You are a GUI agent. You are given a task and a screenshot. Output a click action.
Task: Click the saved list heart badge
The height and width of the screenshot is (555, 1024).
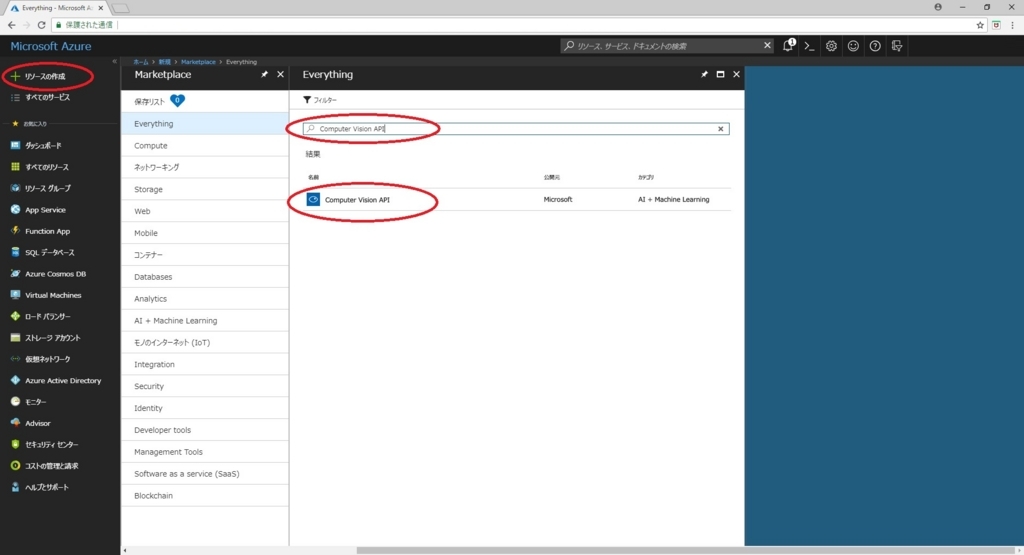click(x=177, y=101)
